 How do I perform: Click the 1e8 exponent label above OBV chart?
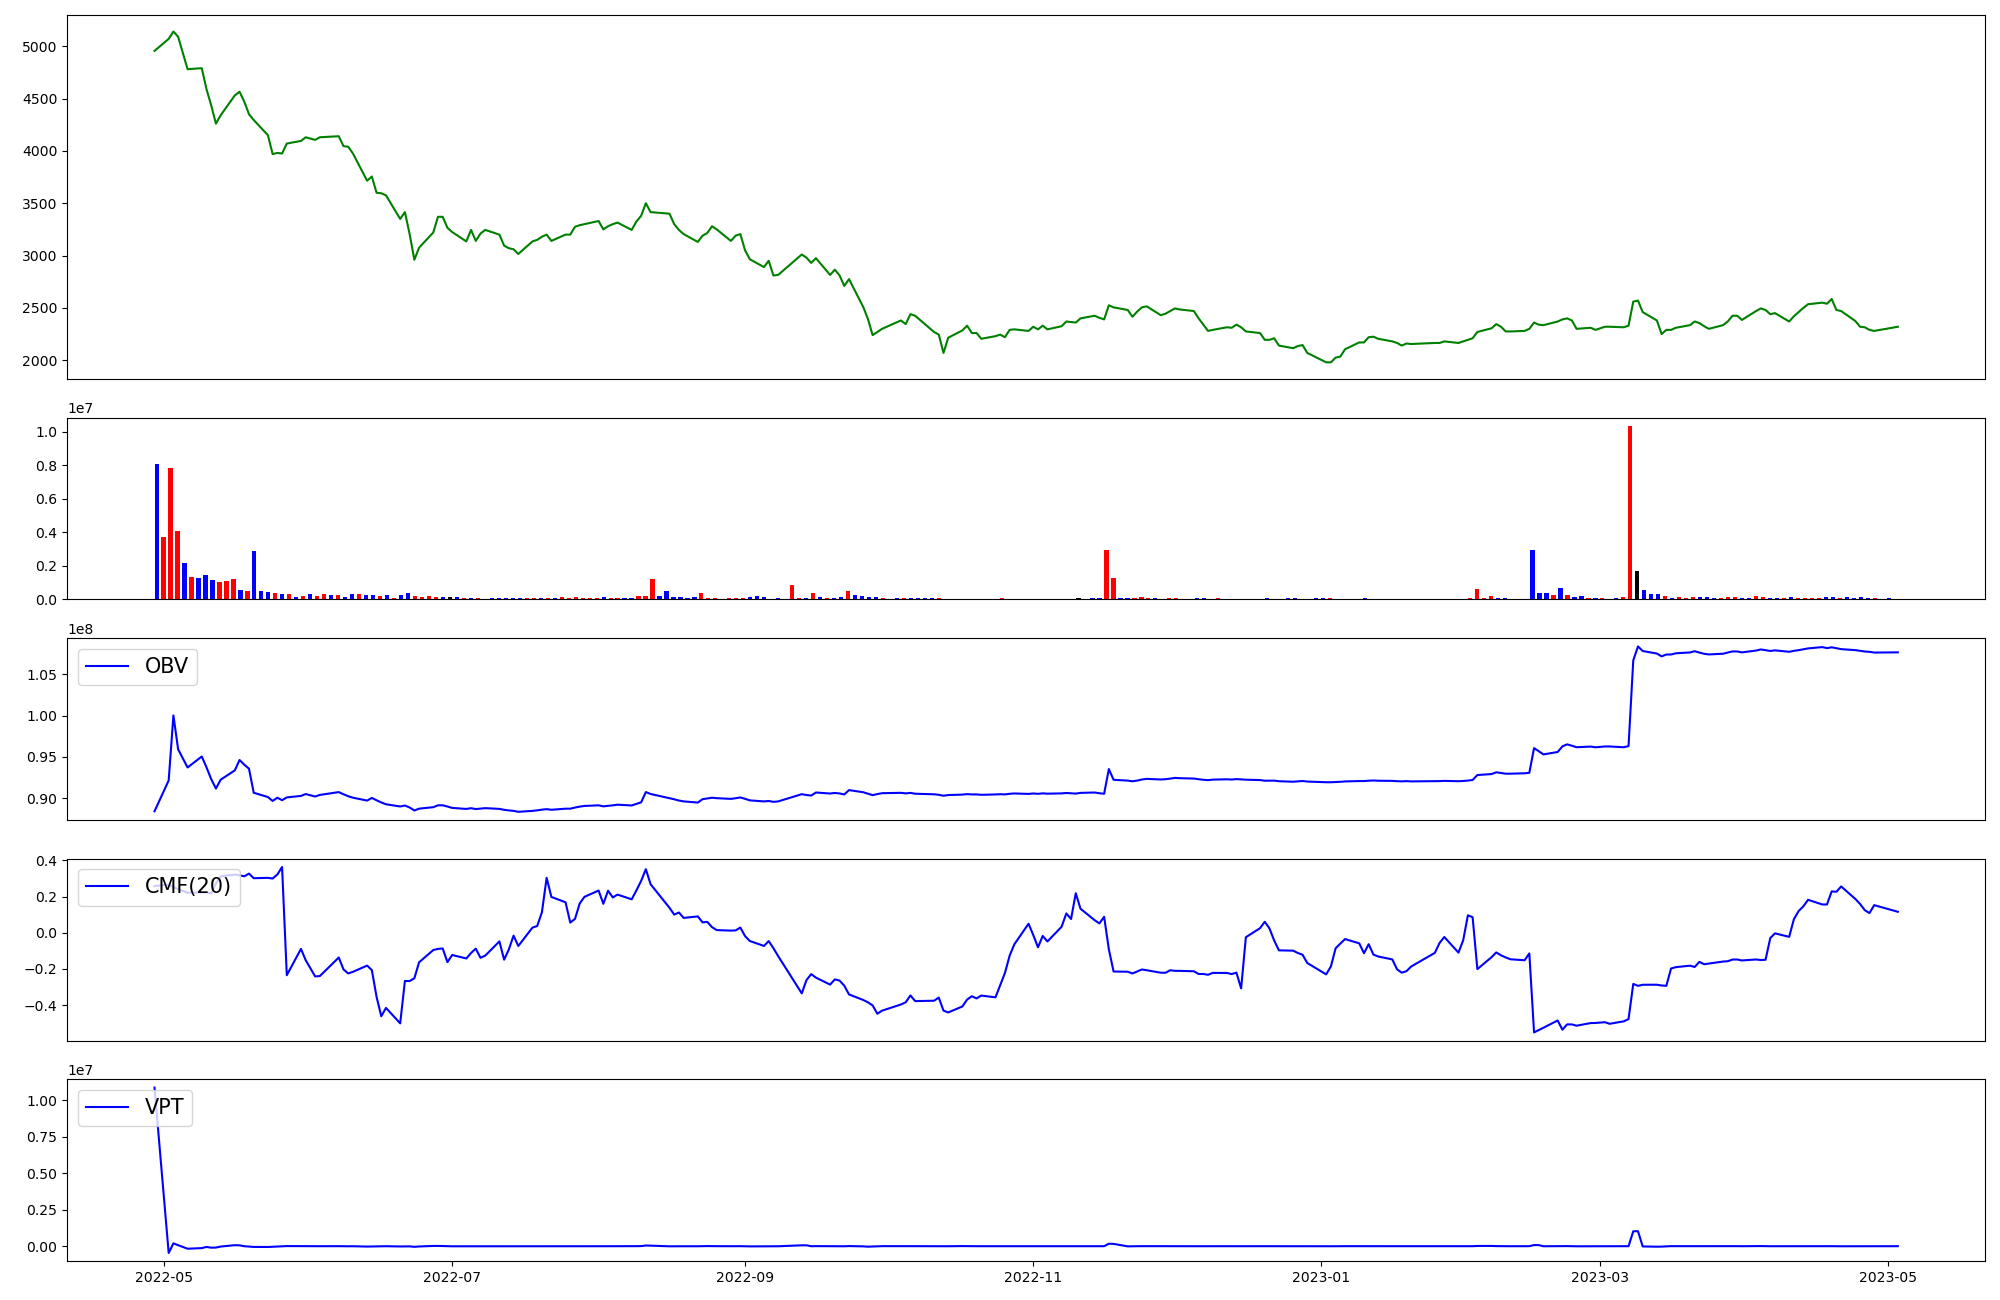(x=80, y=629)
